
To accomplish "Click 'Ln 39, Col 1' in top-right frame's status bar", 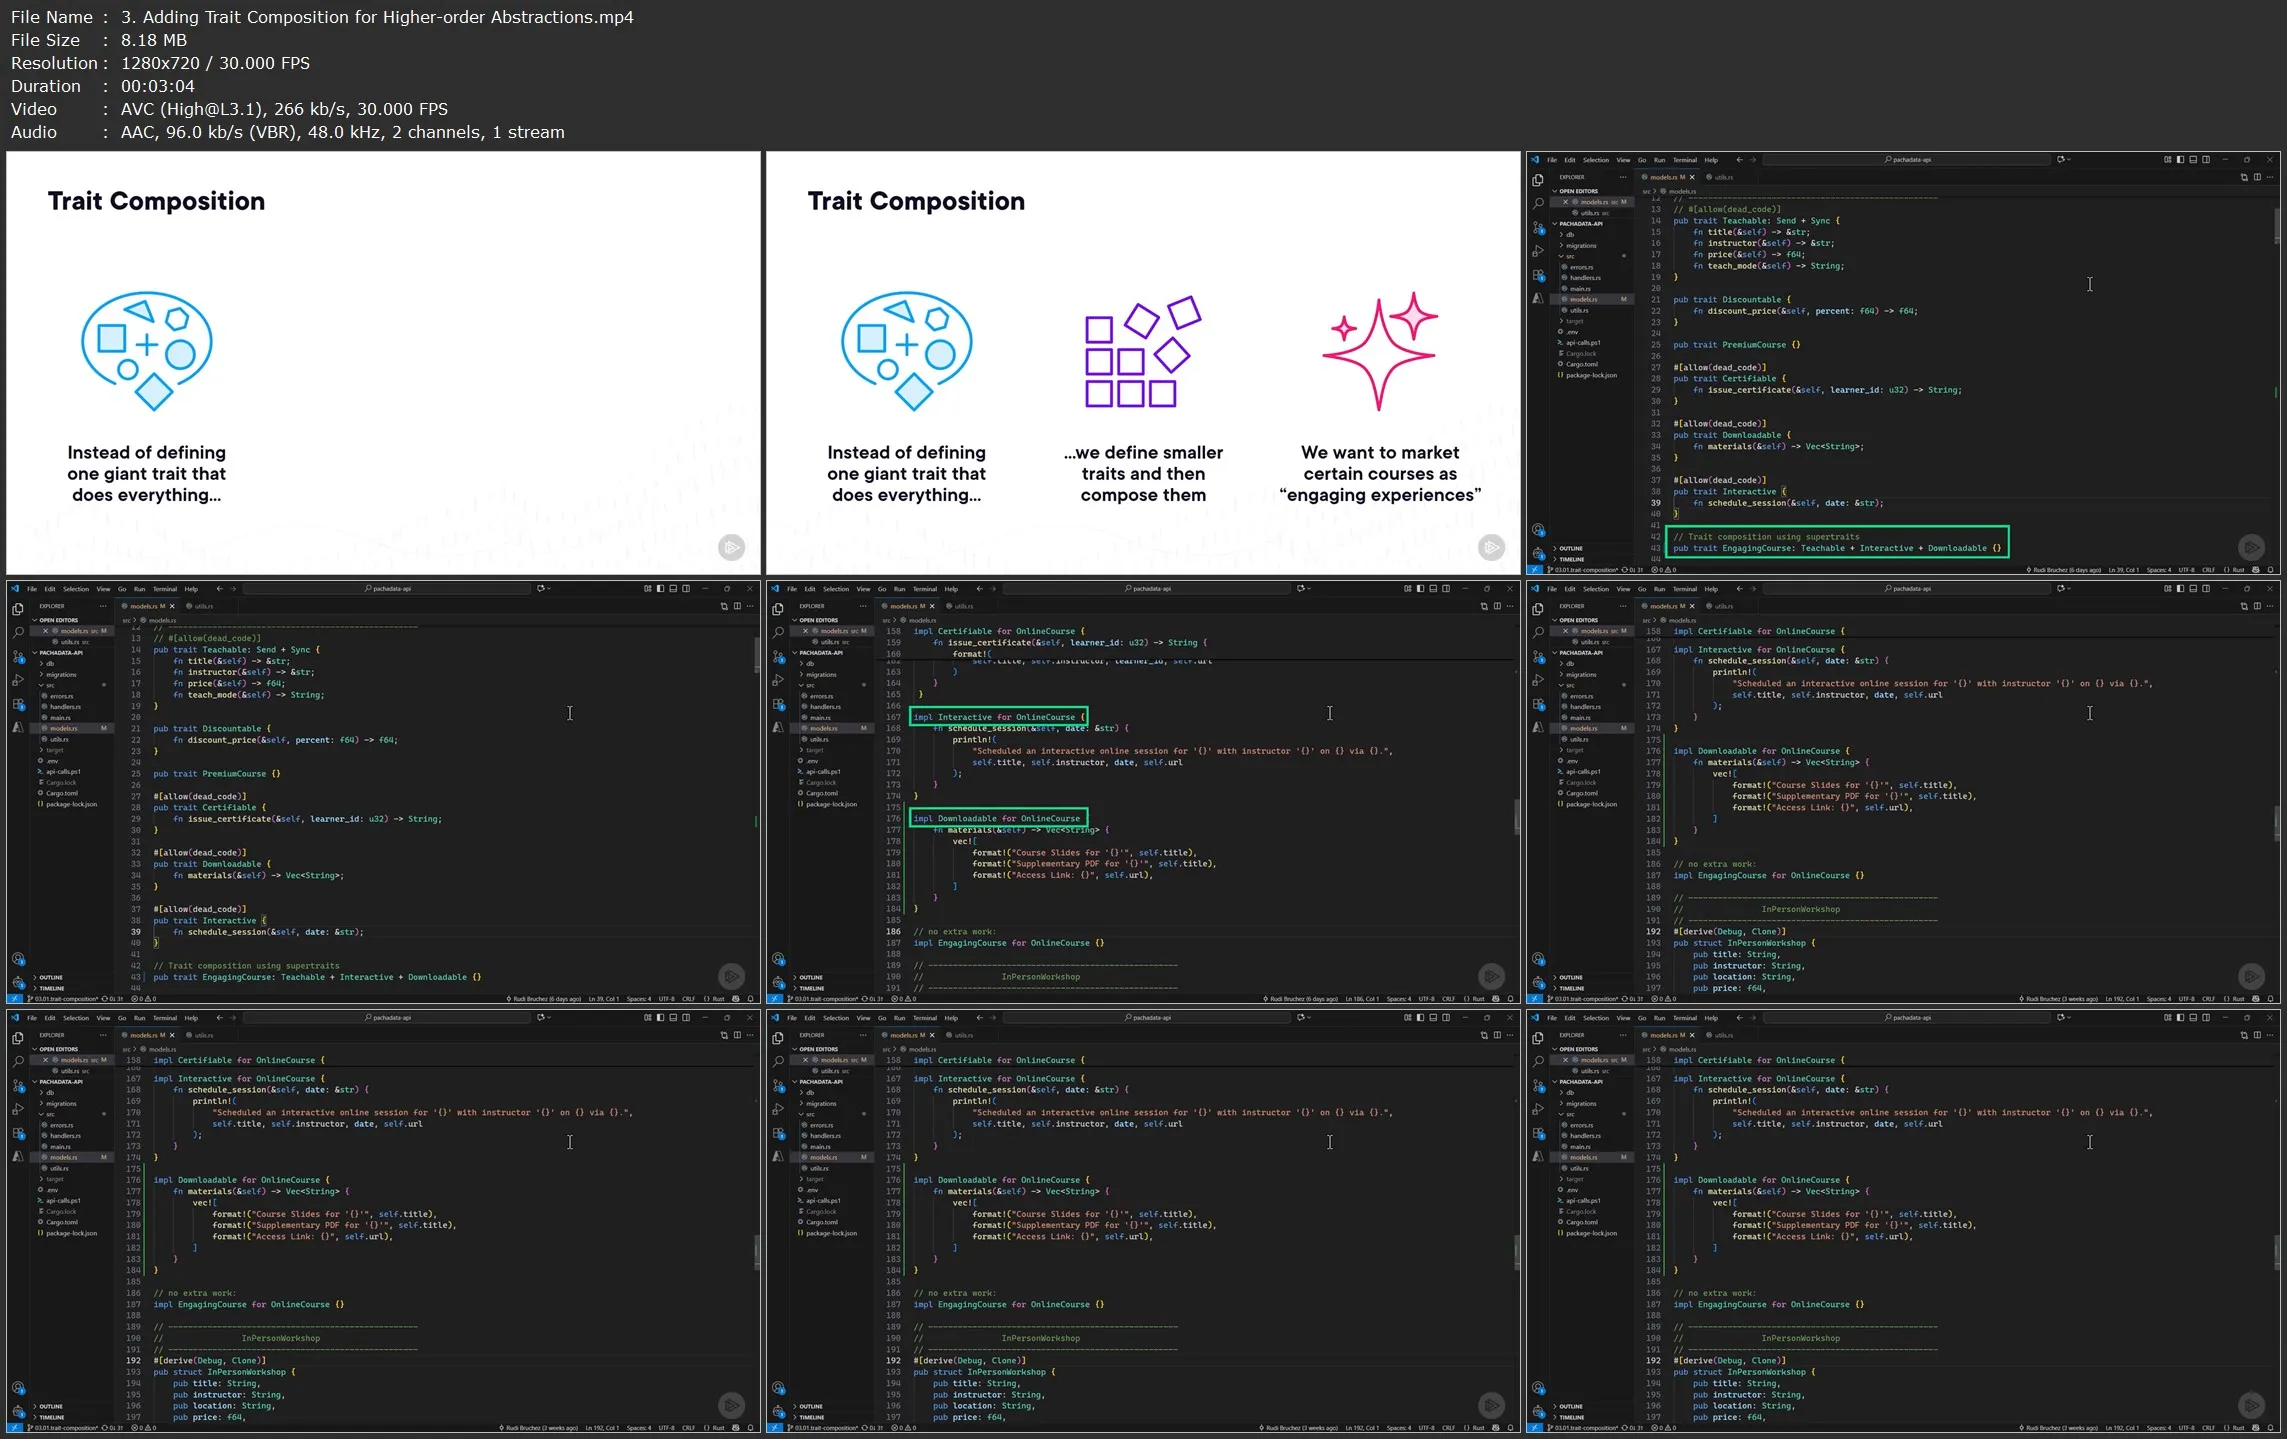I will pos(2125,570).
